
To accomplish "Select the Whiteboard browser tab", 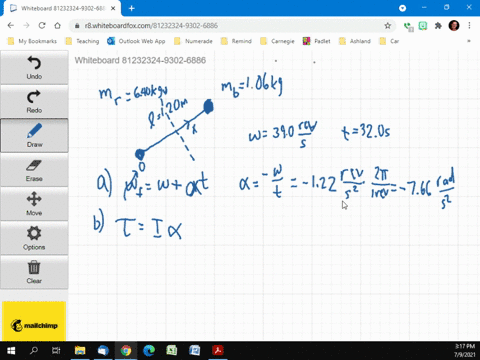I will (x=62, y=8).
